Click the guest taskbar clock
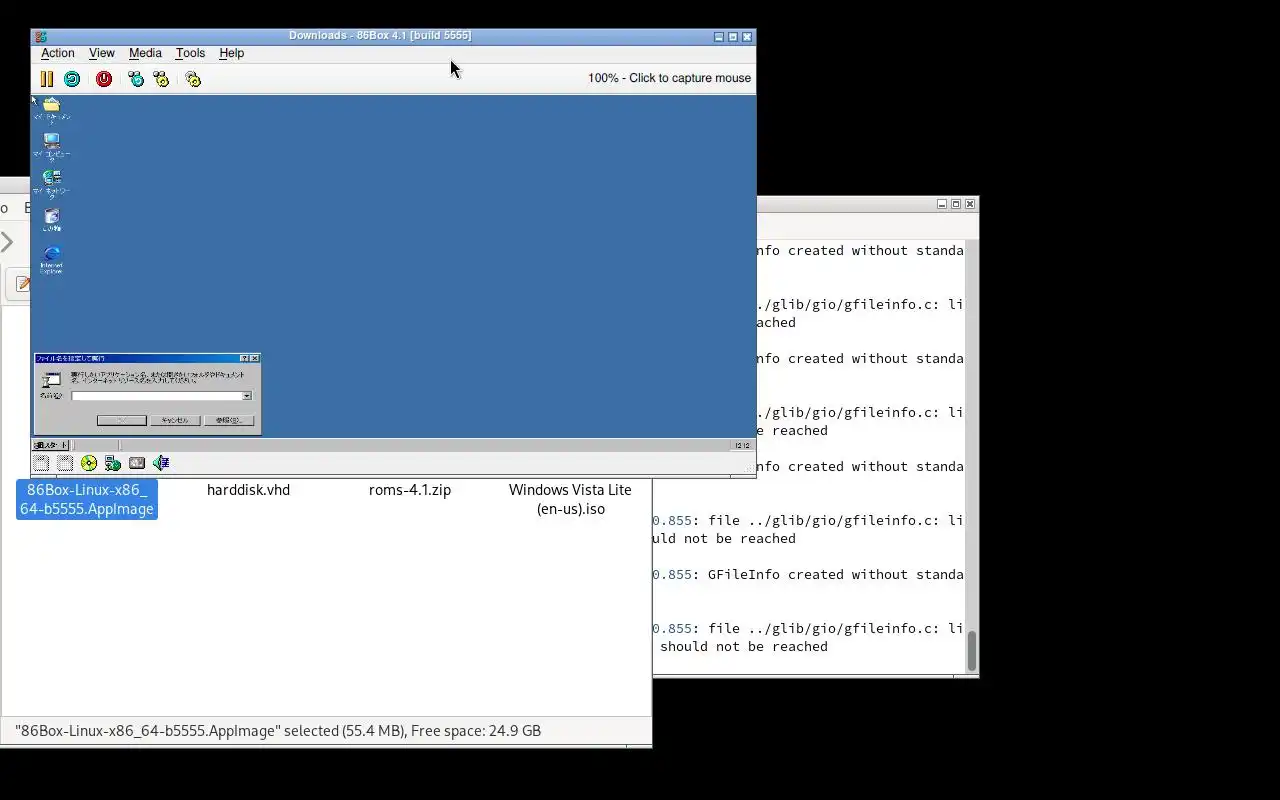 [x=742, y=445]
